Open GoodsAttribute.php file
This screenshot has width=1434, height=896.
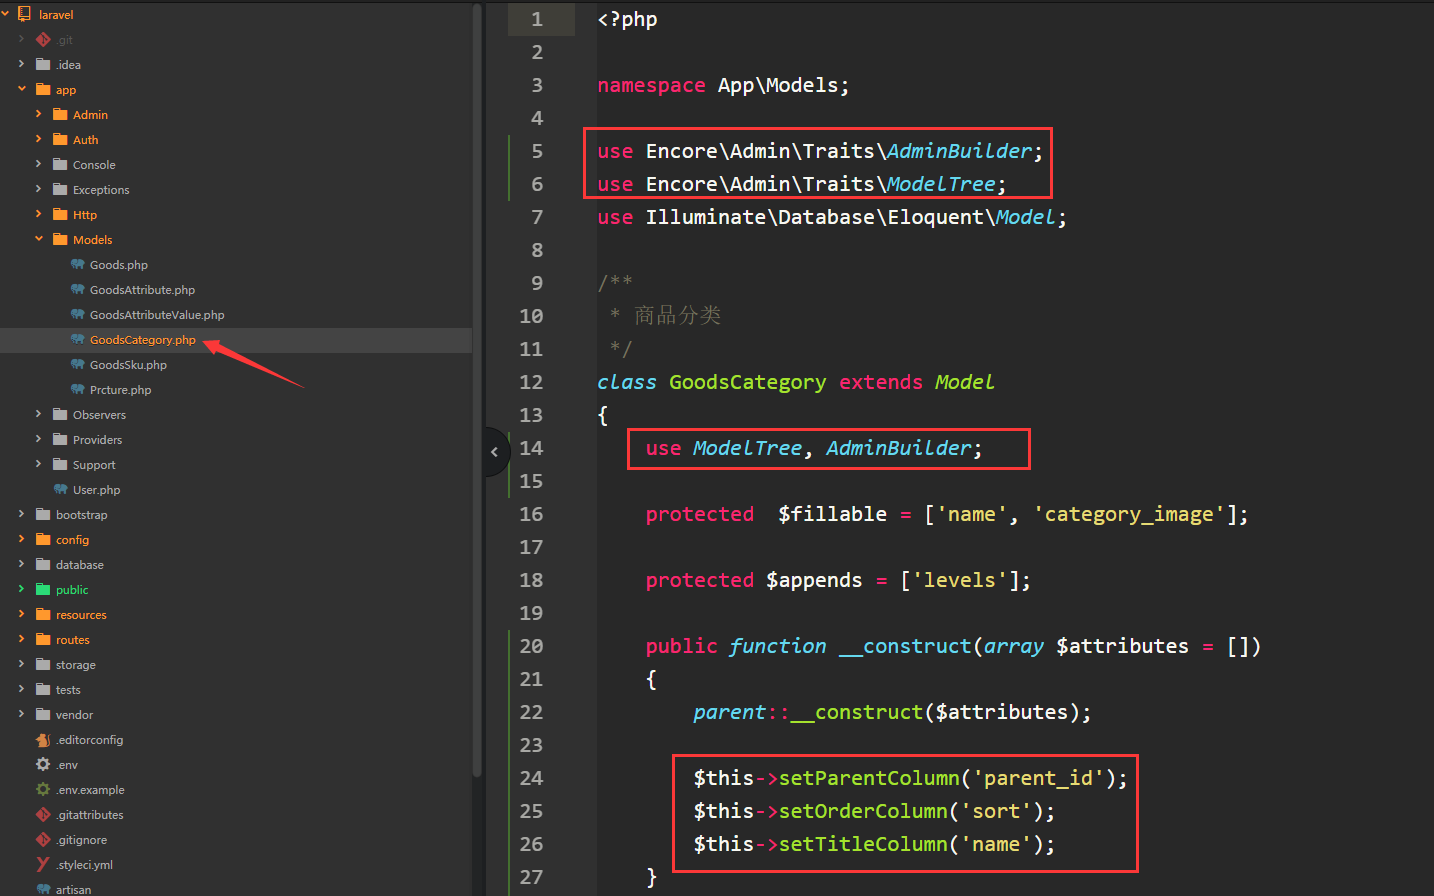click(142, 290)
